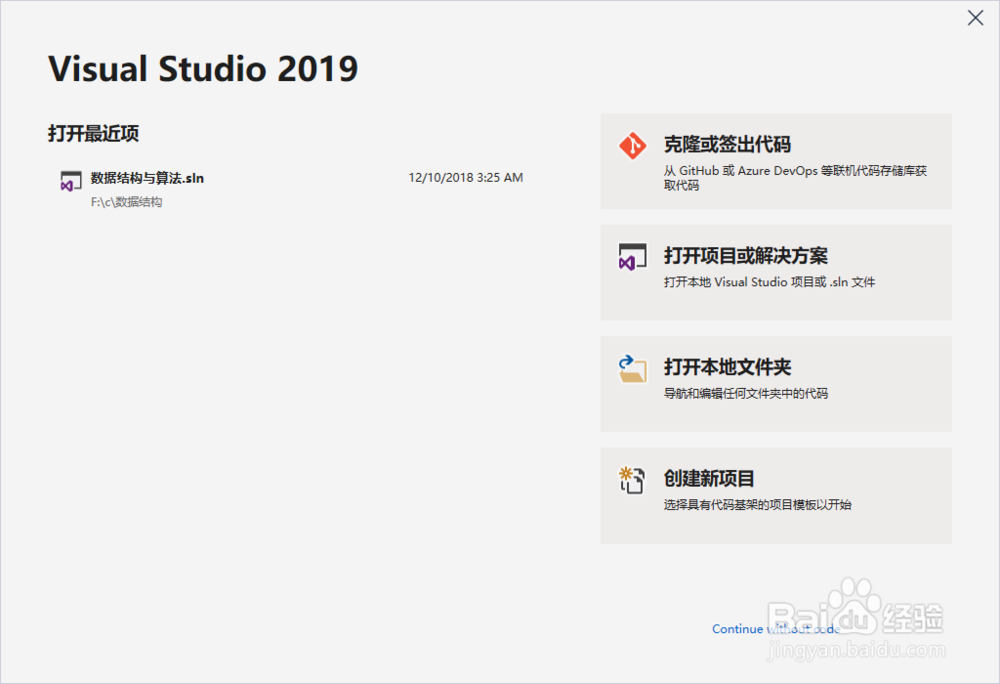Click the .sln file description text
1000x684 pixels.
point(769,282)
